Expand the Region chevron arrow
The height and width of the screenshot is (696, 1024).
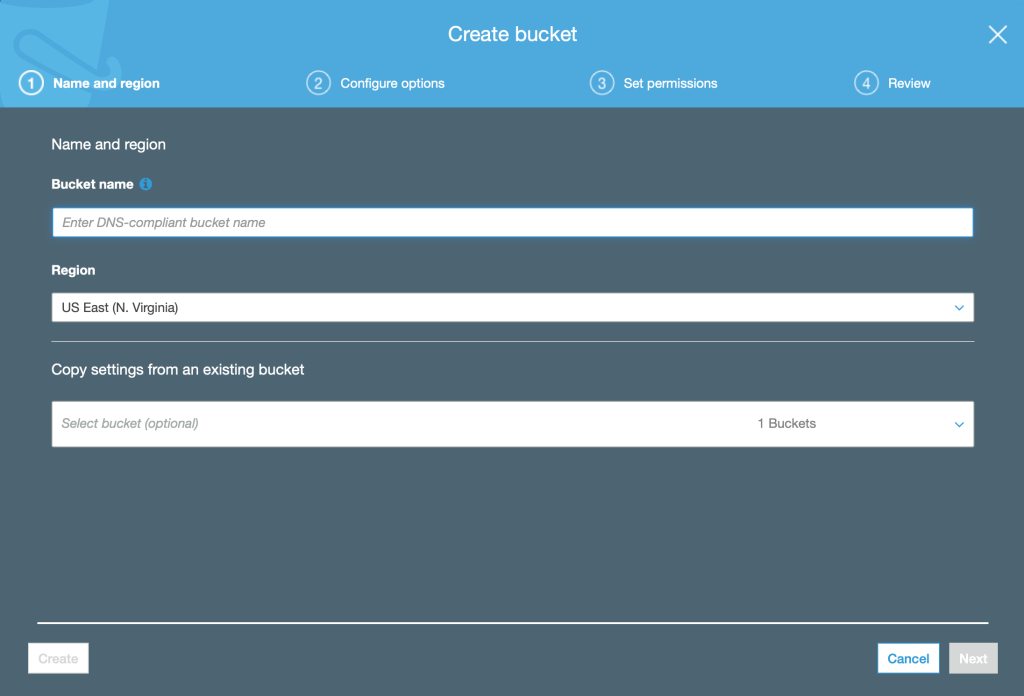pos(959,308)
